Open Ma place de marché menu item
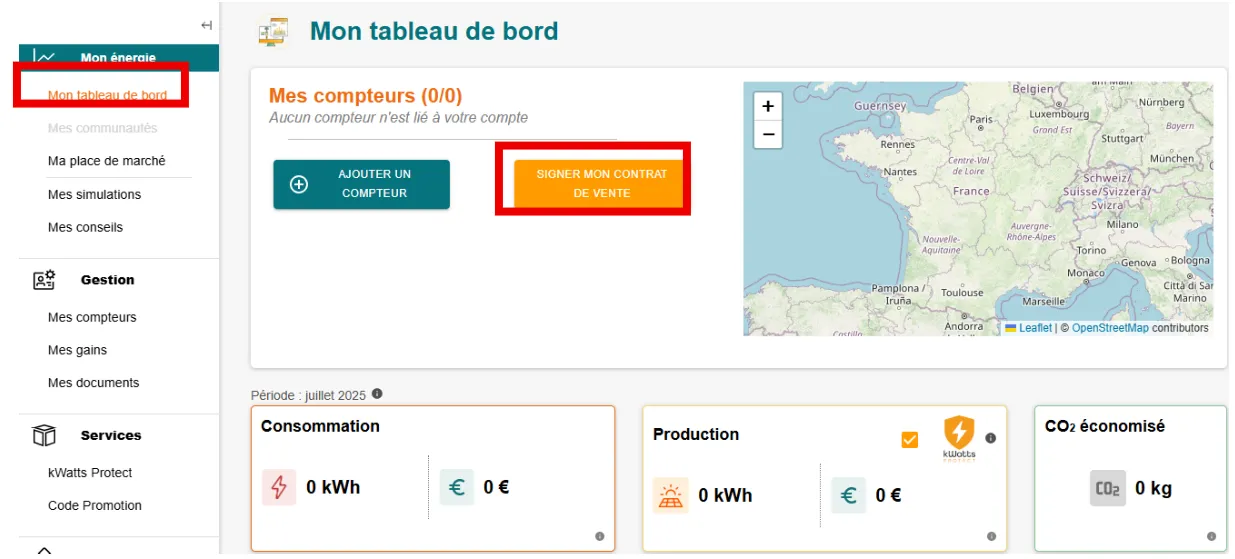The width and height of the screenshot is (1235, 559). point(106,161)
